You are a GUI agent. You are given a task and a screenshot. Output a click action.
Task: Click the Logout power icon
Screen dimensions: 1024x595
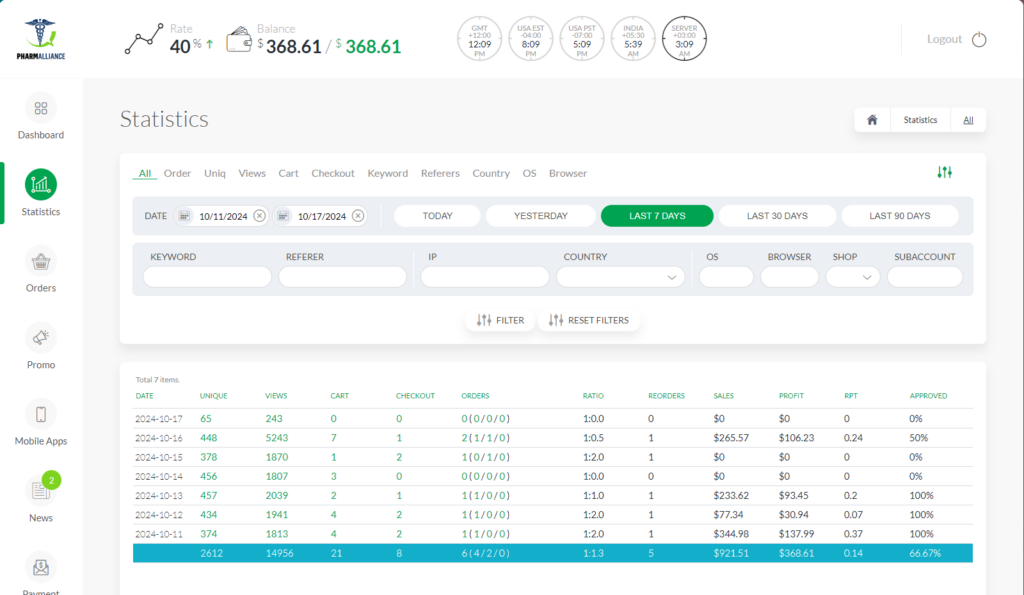point(979,39)
